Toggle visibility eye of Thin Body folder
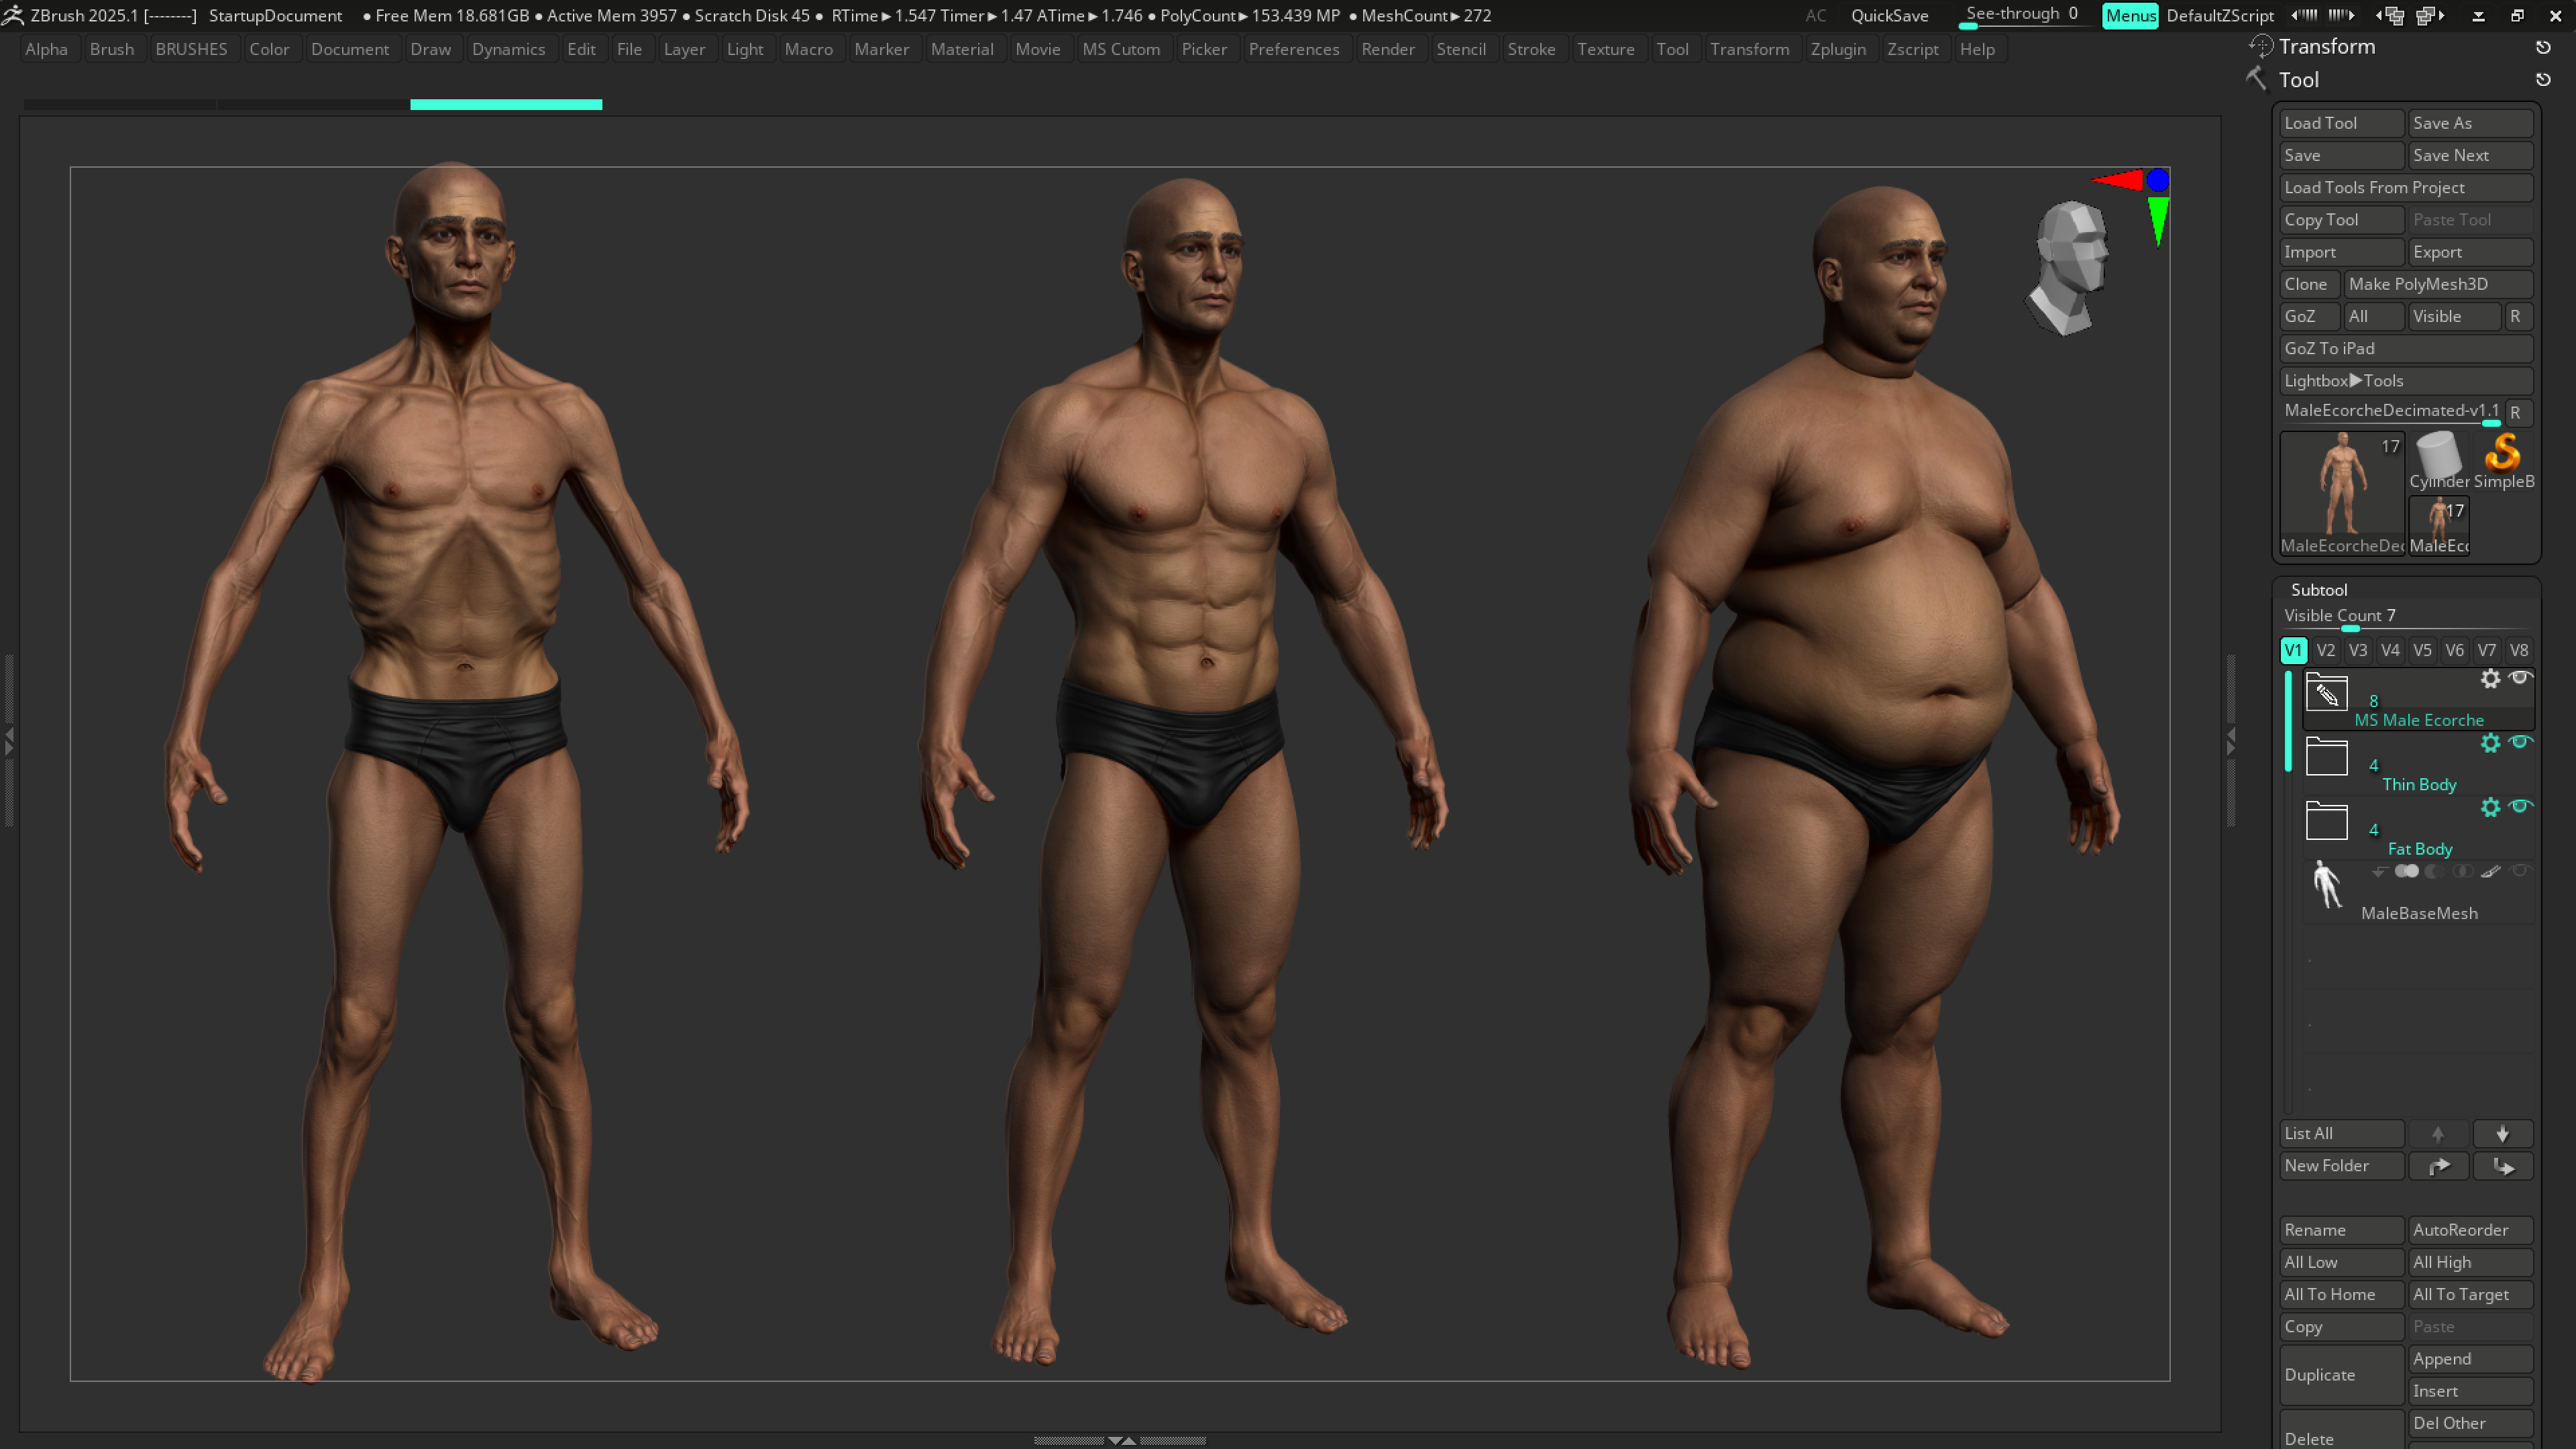The width and height of the screenshot is (2576, 1449). click(x=2520, y=742)
